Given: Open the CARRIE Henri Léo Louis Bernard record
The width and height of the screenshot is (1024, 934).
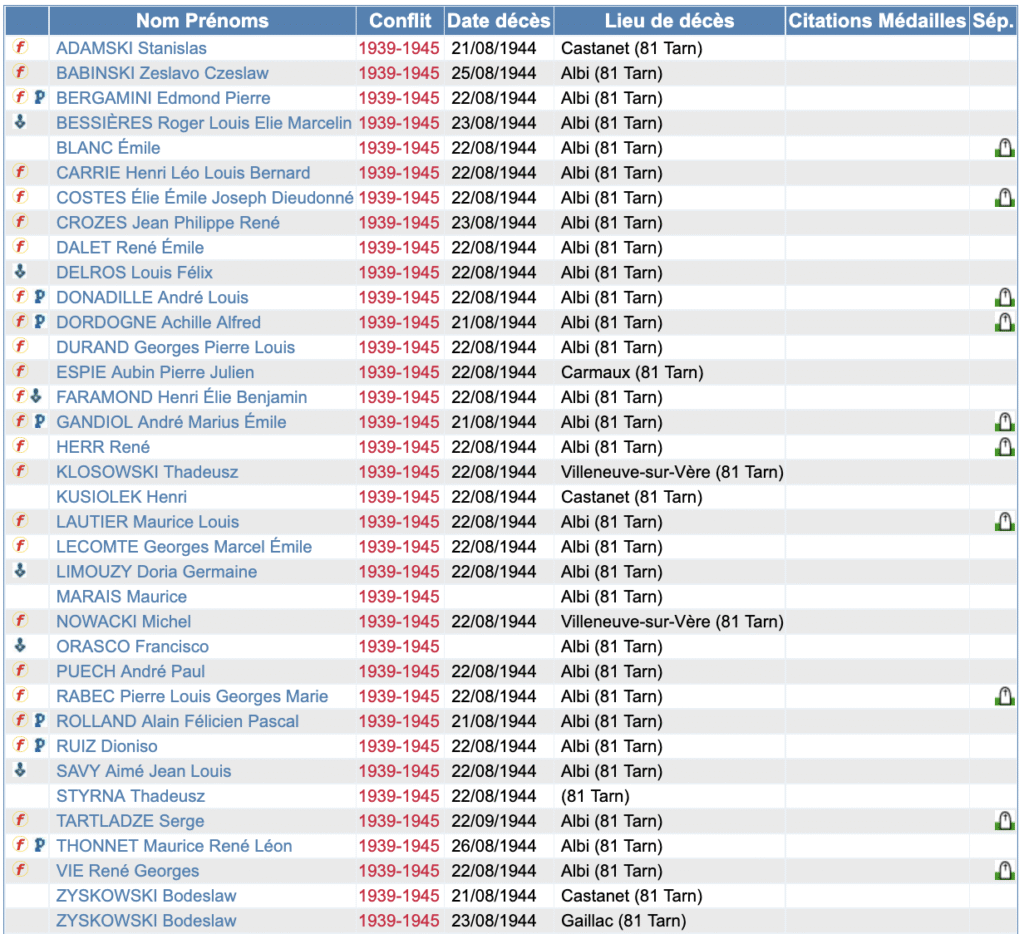Looking at the screenshot, I should coord(183,173).
